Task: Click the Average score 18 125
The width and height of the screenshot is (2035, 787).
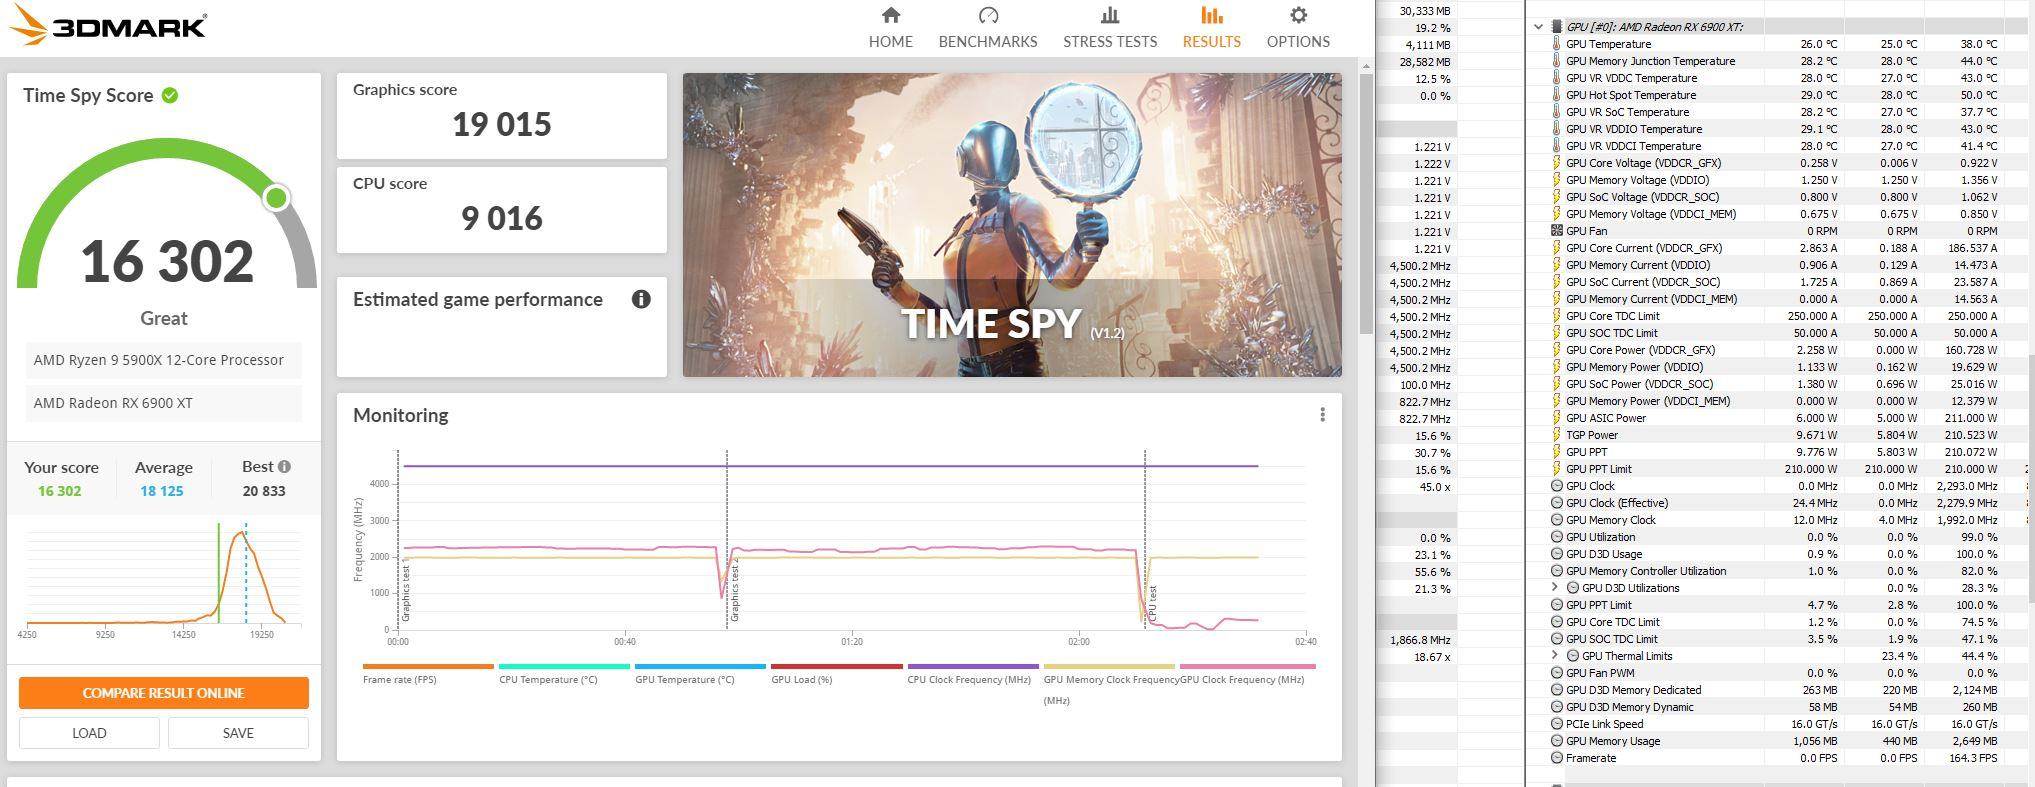Action: click(x=161, y=491)
